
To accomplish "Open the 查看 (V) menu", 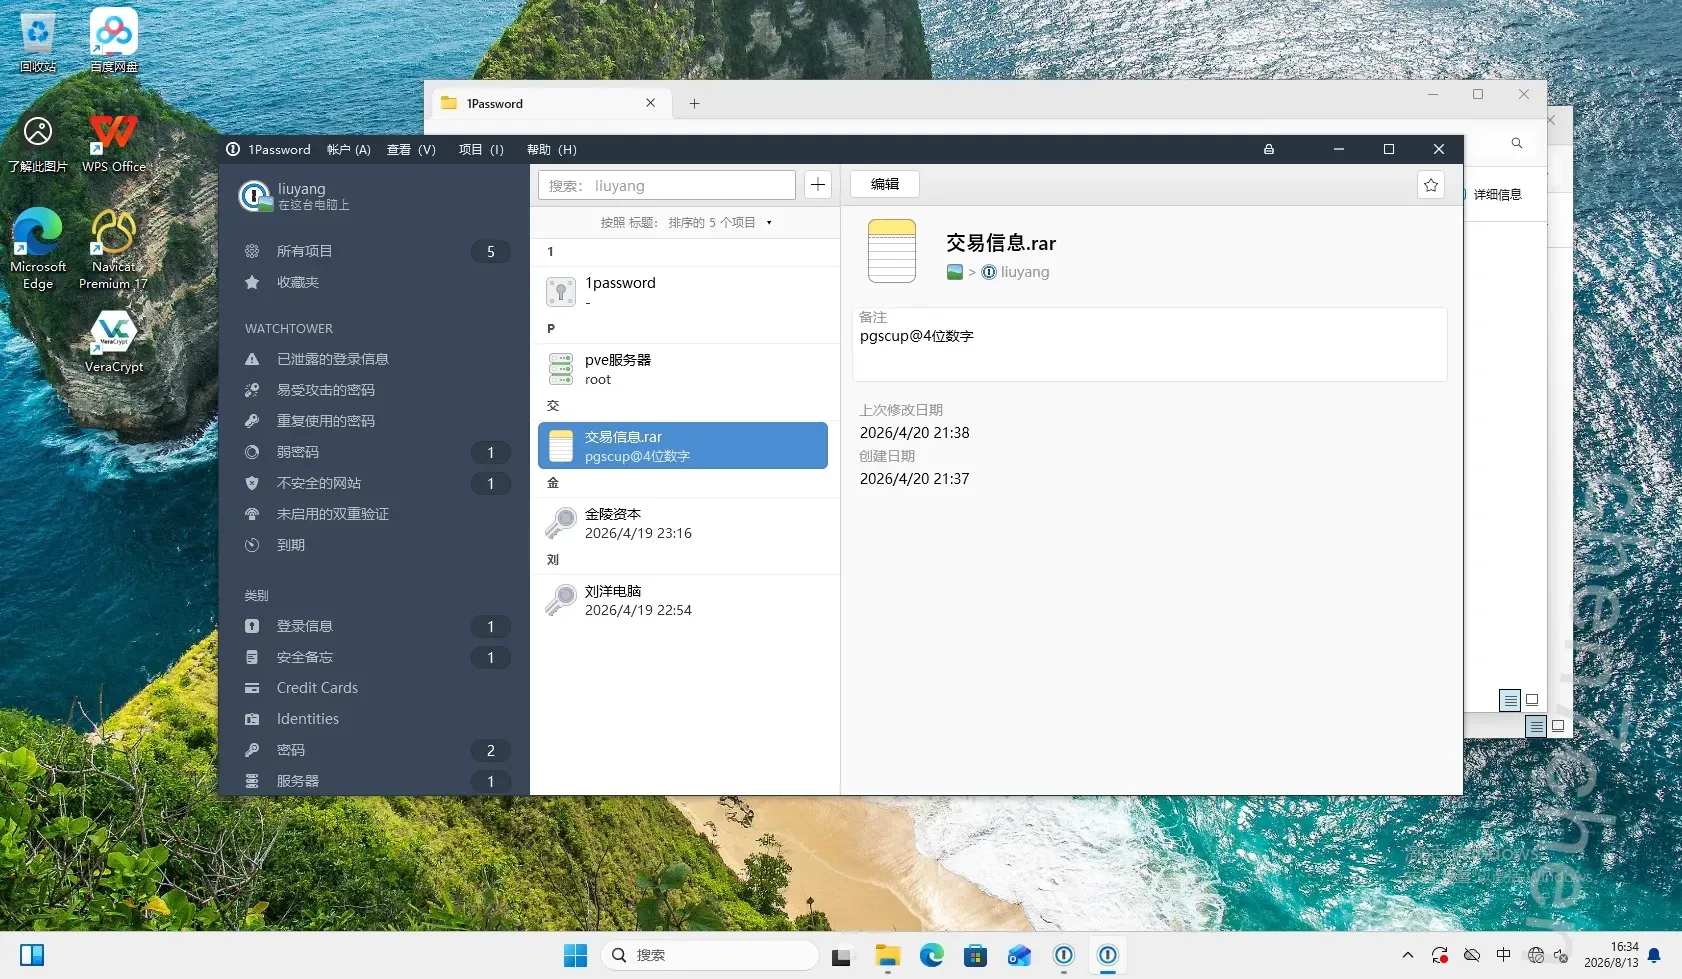I will (x=411, y=150).
